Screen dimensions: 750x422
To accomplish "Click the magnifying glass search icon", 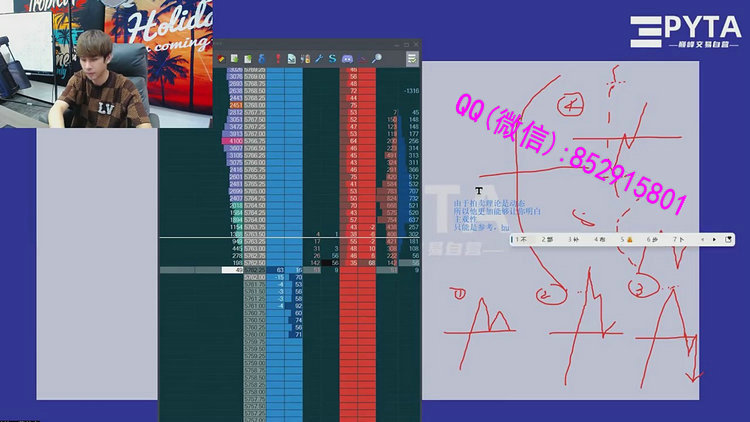I will click(x=377, y=59).
